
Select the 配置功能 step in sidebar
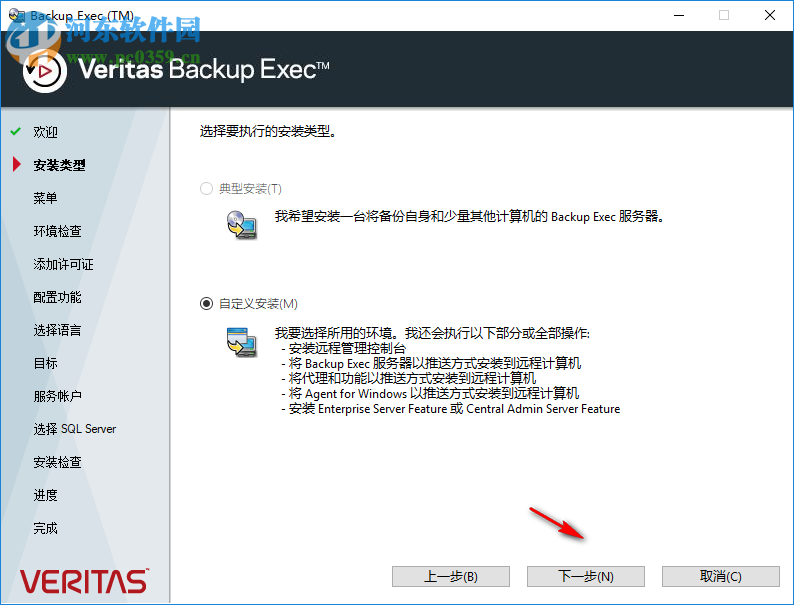point(57,297)
